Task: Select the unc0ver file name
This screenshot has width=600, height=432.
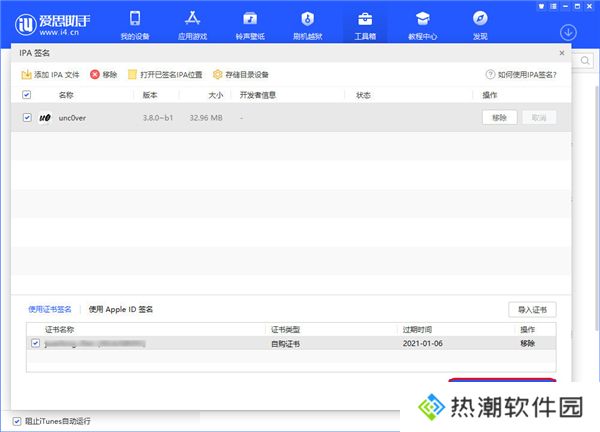Action: tap(72, 118)
